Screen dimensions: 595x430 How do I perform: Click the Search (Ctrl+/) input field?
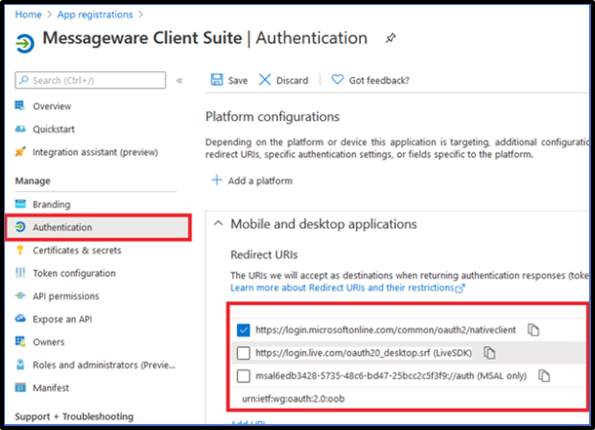click(90, 80)
